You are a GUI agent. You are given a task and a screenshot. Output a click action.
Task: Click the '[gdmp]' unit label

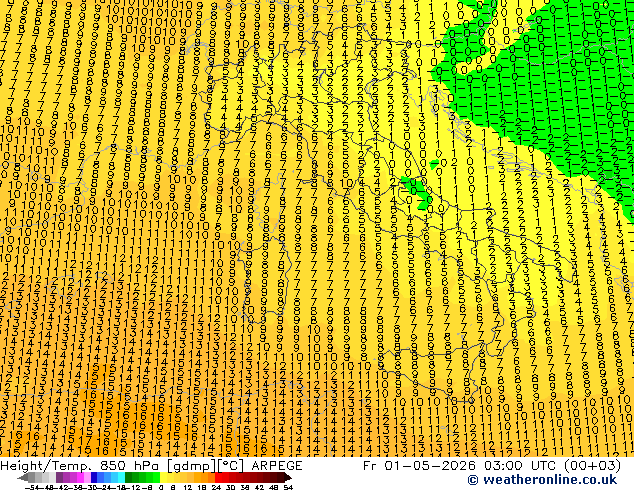click(x=192, y=466)
